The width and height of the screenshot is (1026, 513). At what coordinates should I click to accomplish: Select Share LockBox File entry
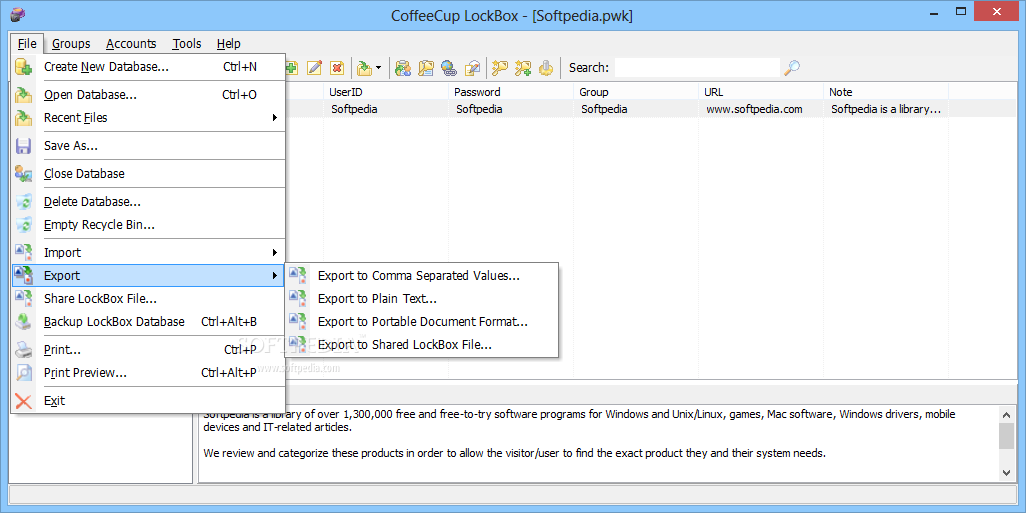coord(149,299)
